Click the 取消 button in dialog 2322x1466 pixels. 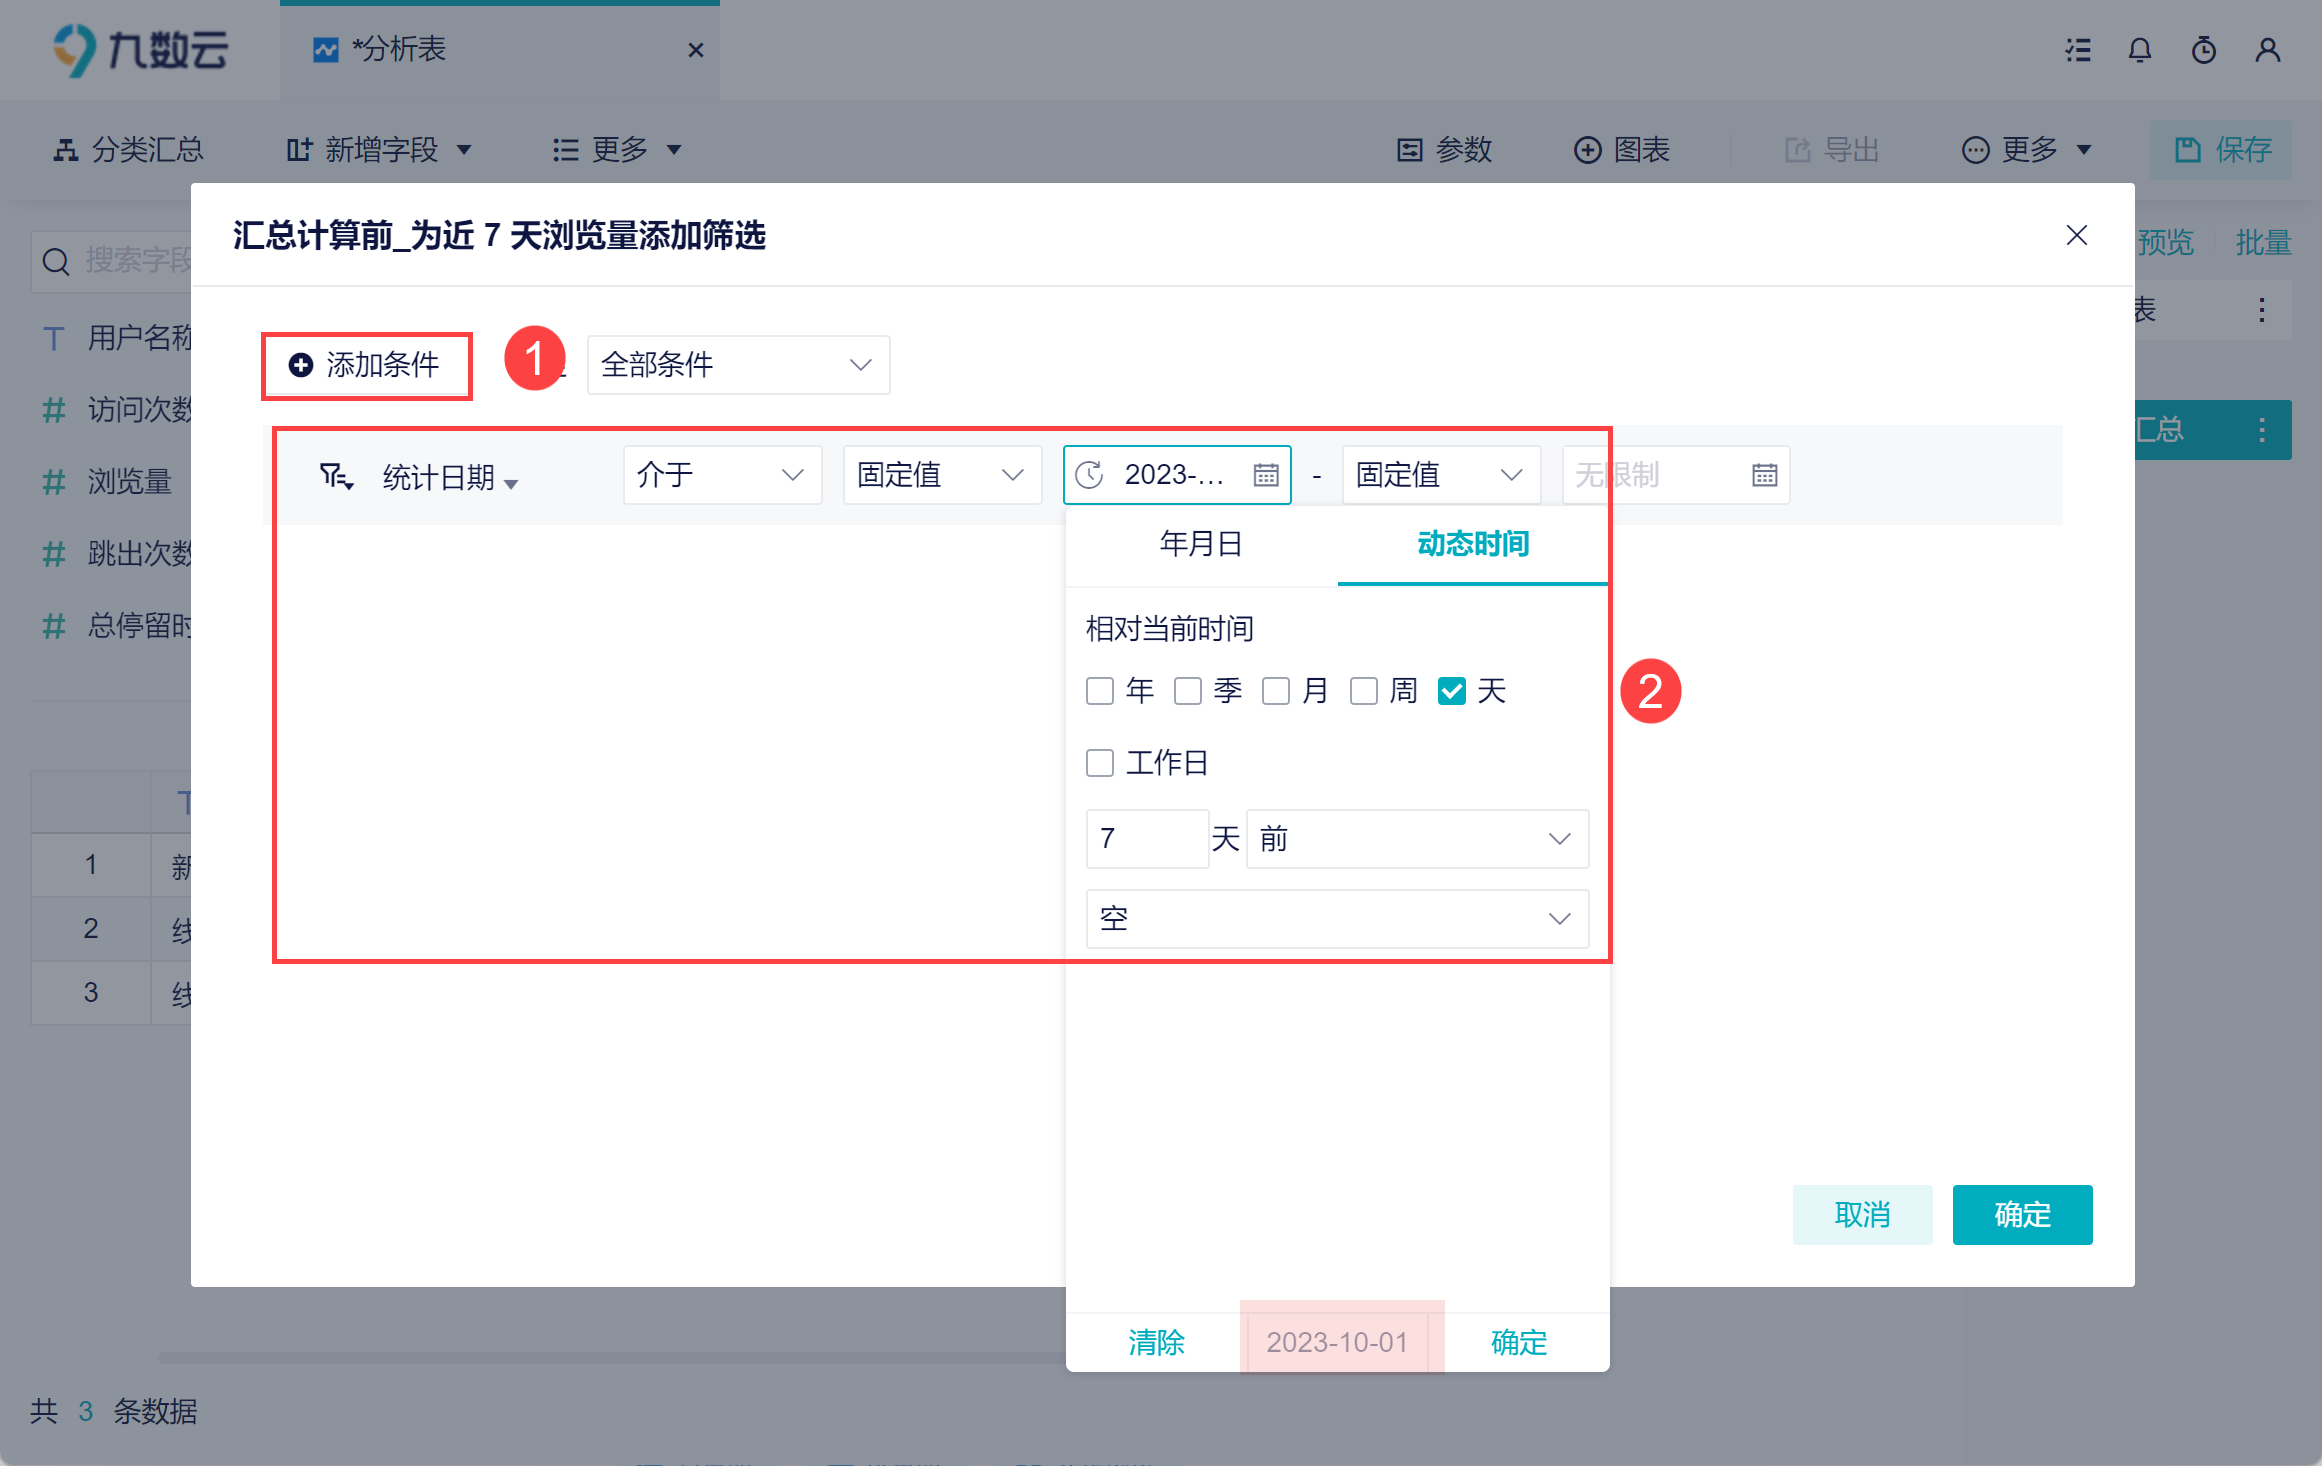point(1861,1215)
